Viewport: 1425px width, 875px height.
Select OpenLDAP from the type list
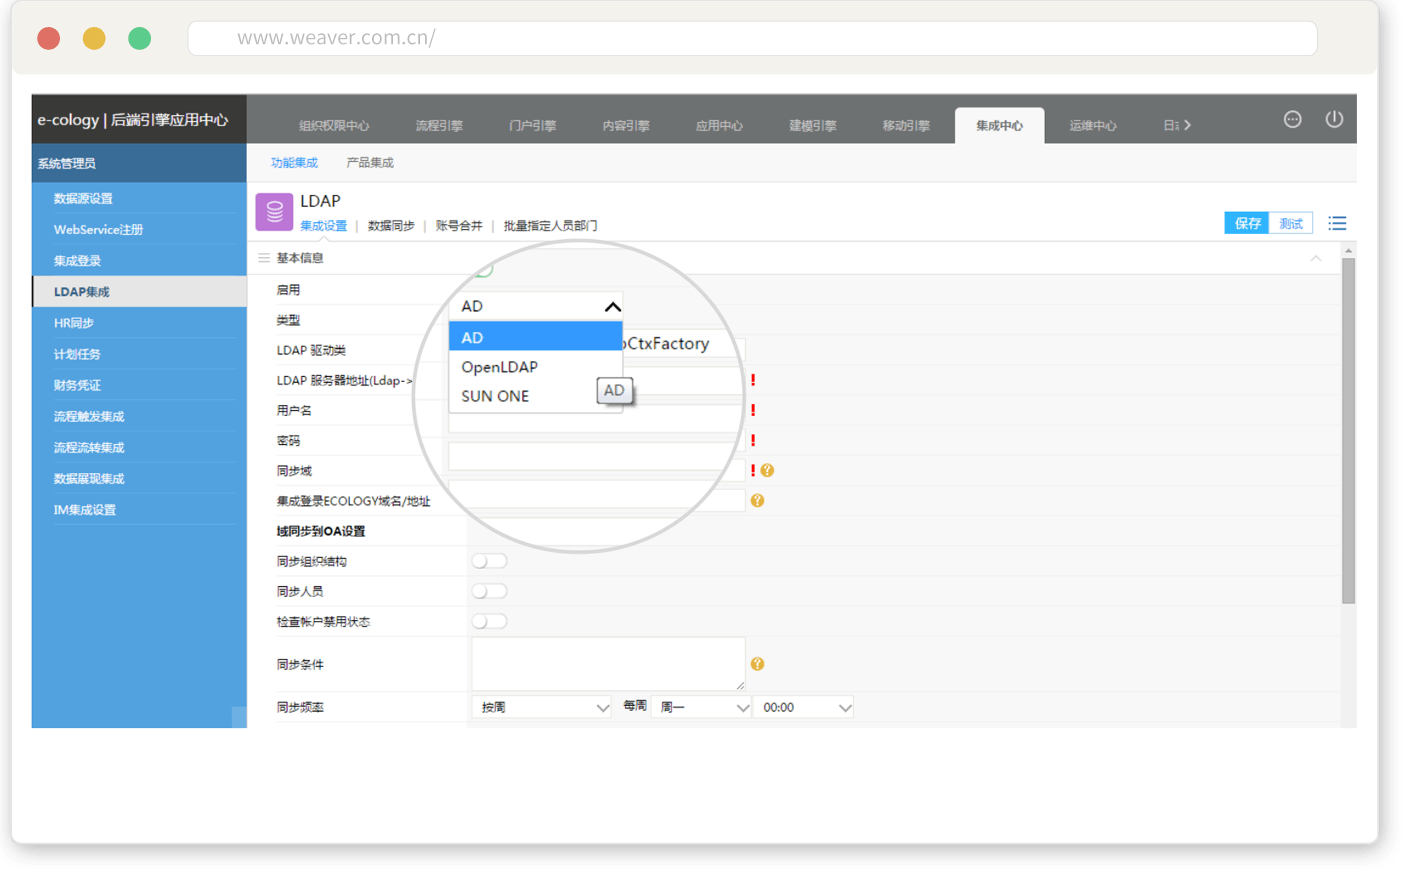pos(500,367)
